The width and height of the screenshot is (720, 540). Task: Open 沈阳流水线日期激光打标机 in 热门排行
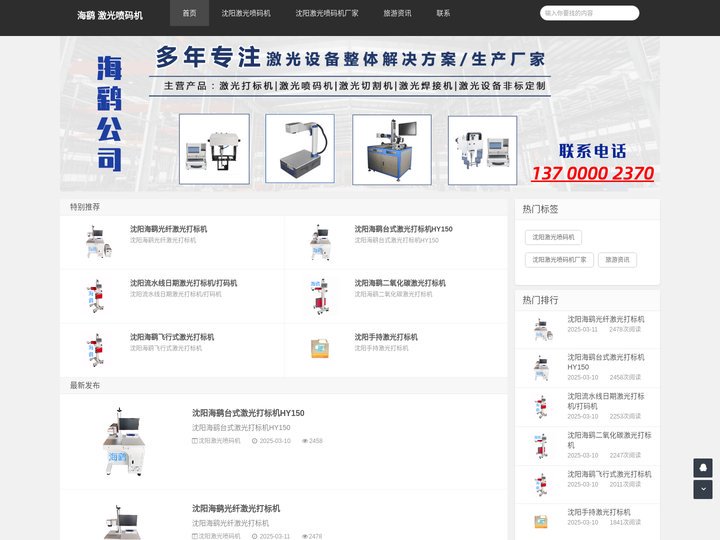click(x=606, y=401)
